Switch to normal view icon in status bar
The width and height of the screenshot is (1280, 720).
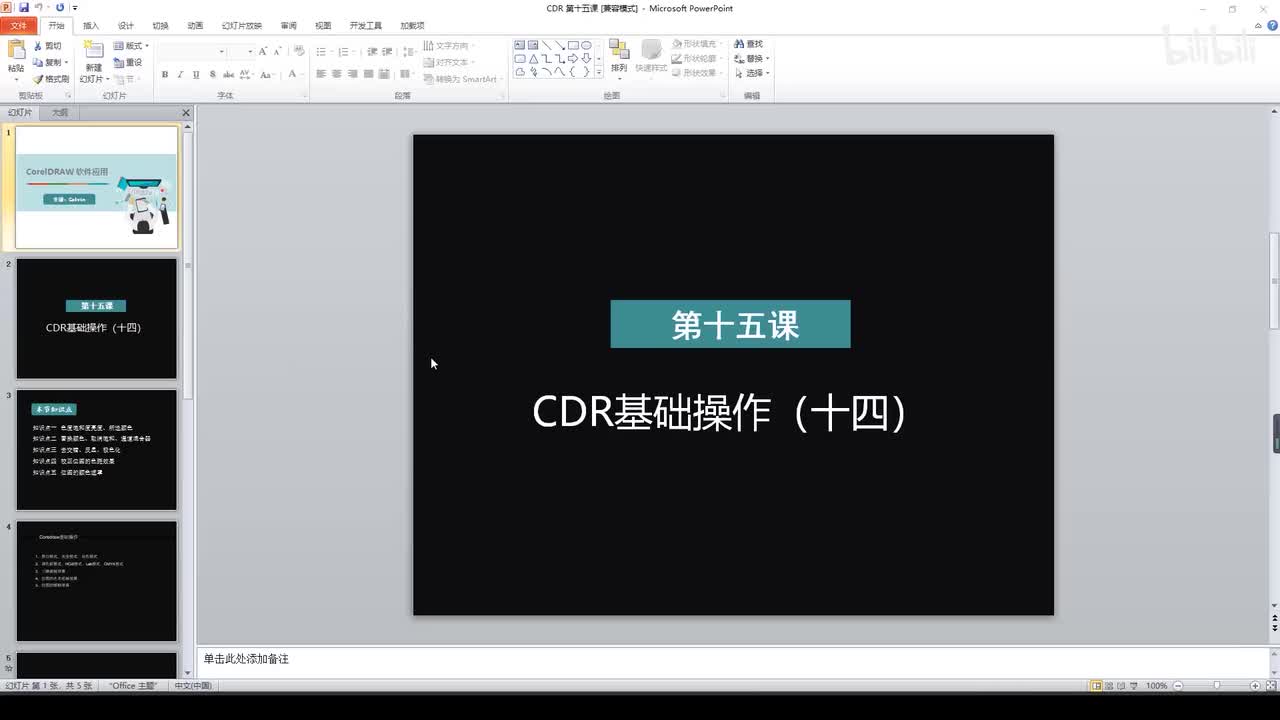pos(1096,686)
